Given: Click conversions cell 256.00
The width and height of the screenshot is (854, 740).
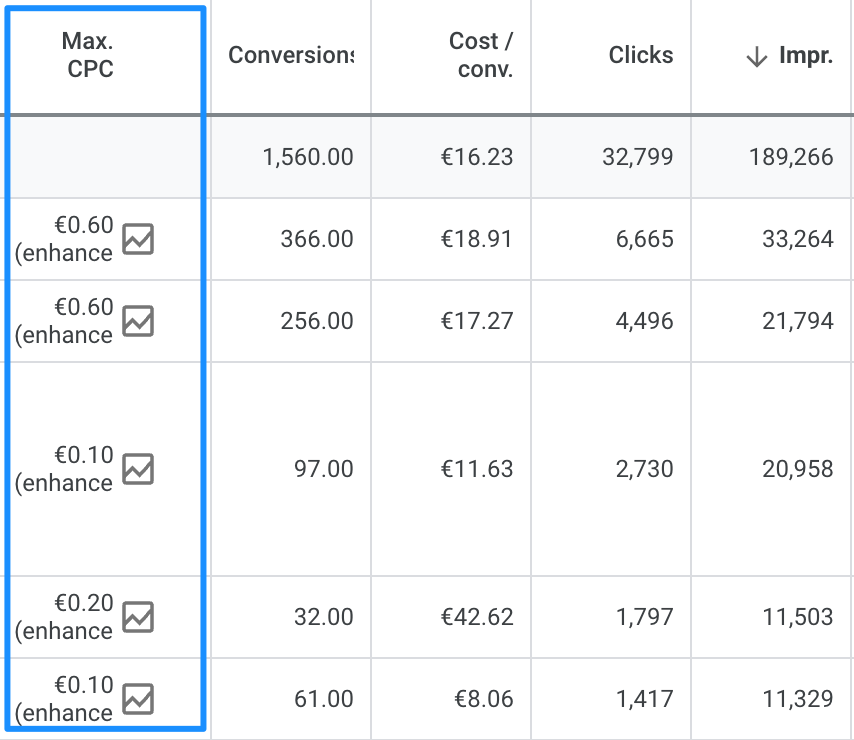Looking at the screenshot, I should (317, 321).
